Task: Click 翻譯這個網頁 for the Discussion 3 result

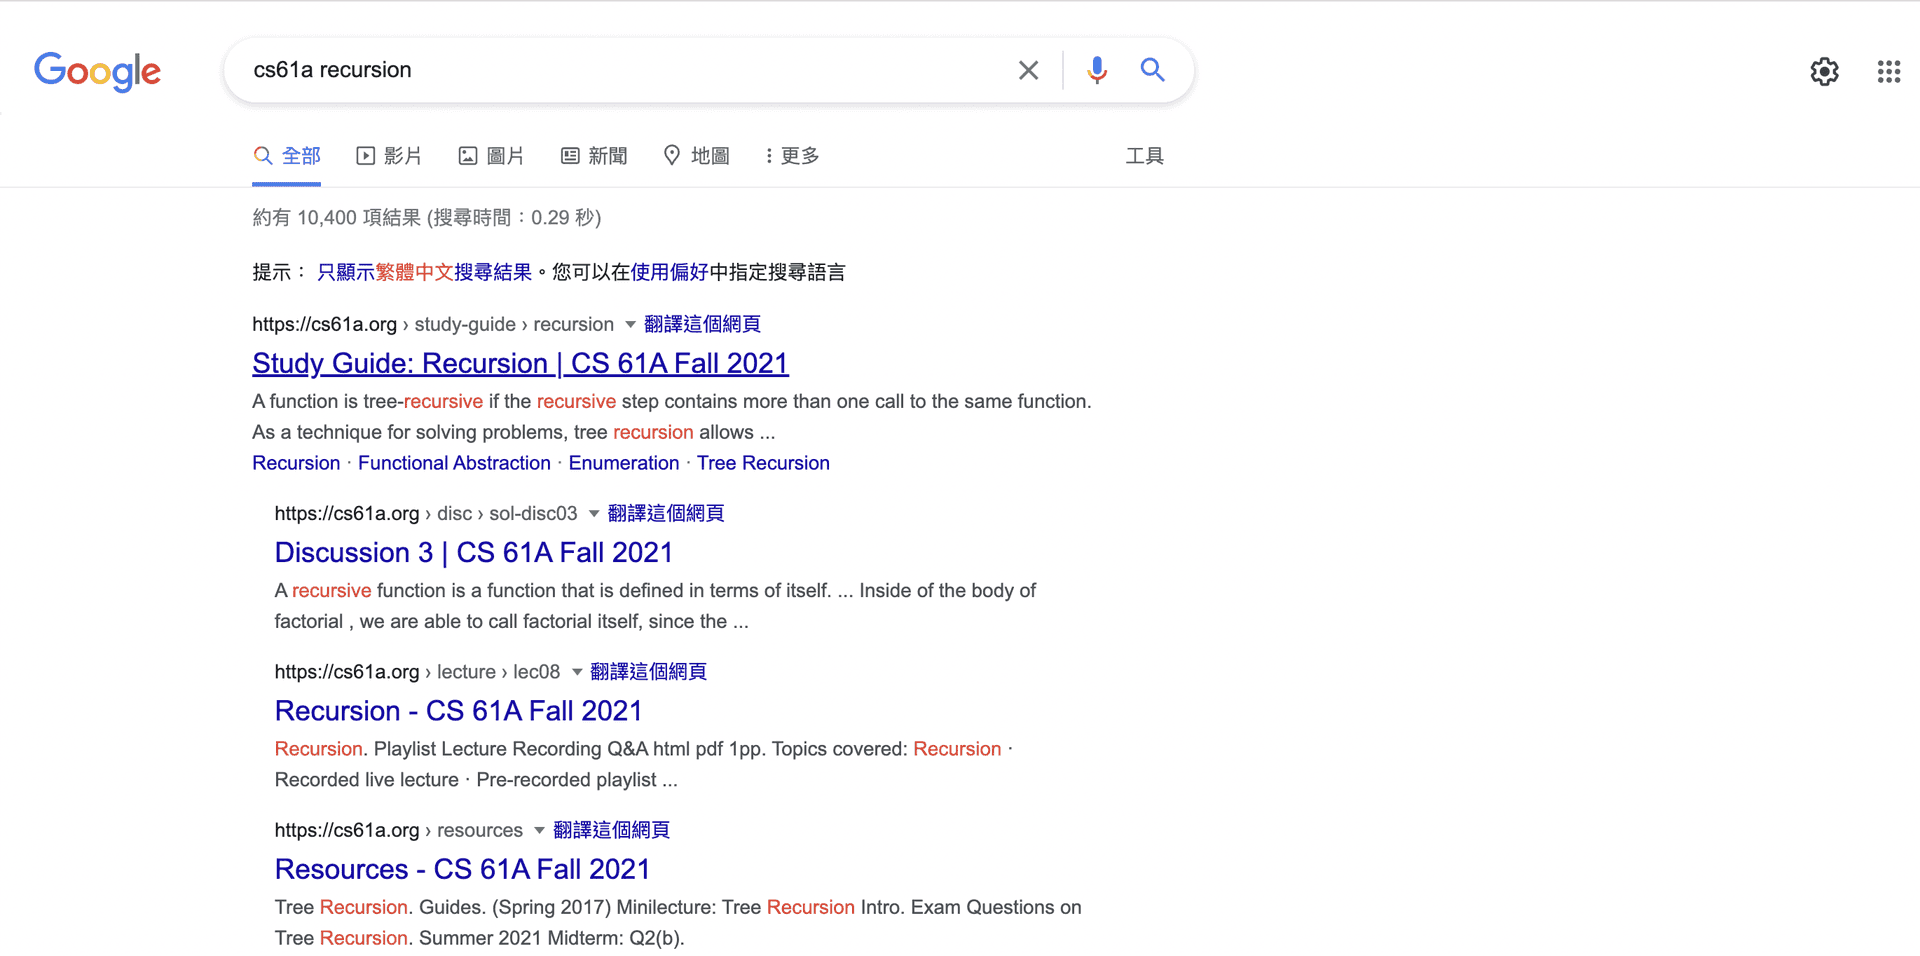Action: 666,513
